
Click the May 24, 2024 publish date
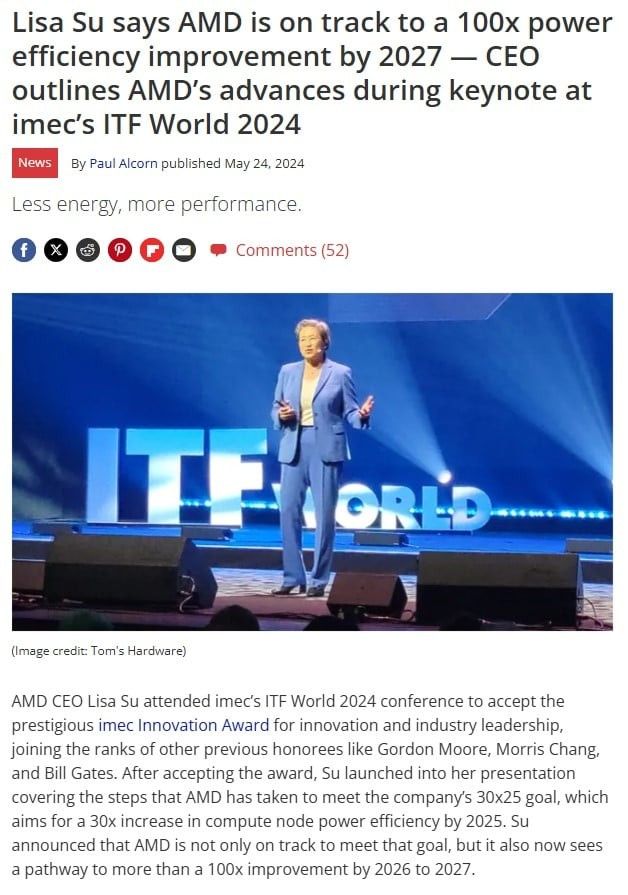click(x=264, y=163)
